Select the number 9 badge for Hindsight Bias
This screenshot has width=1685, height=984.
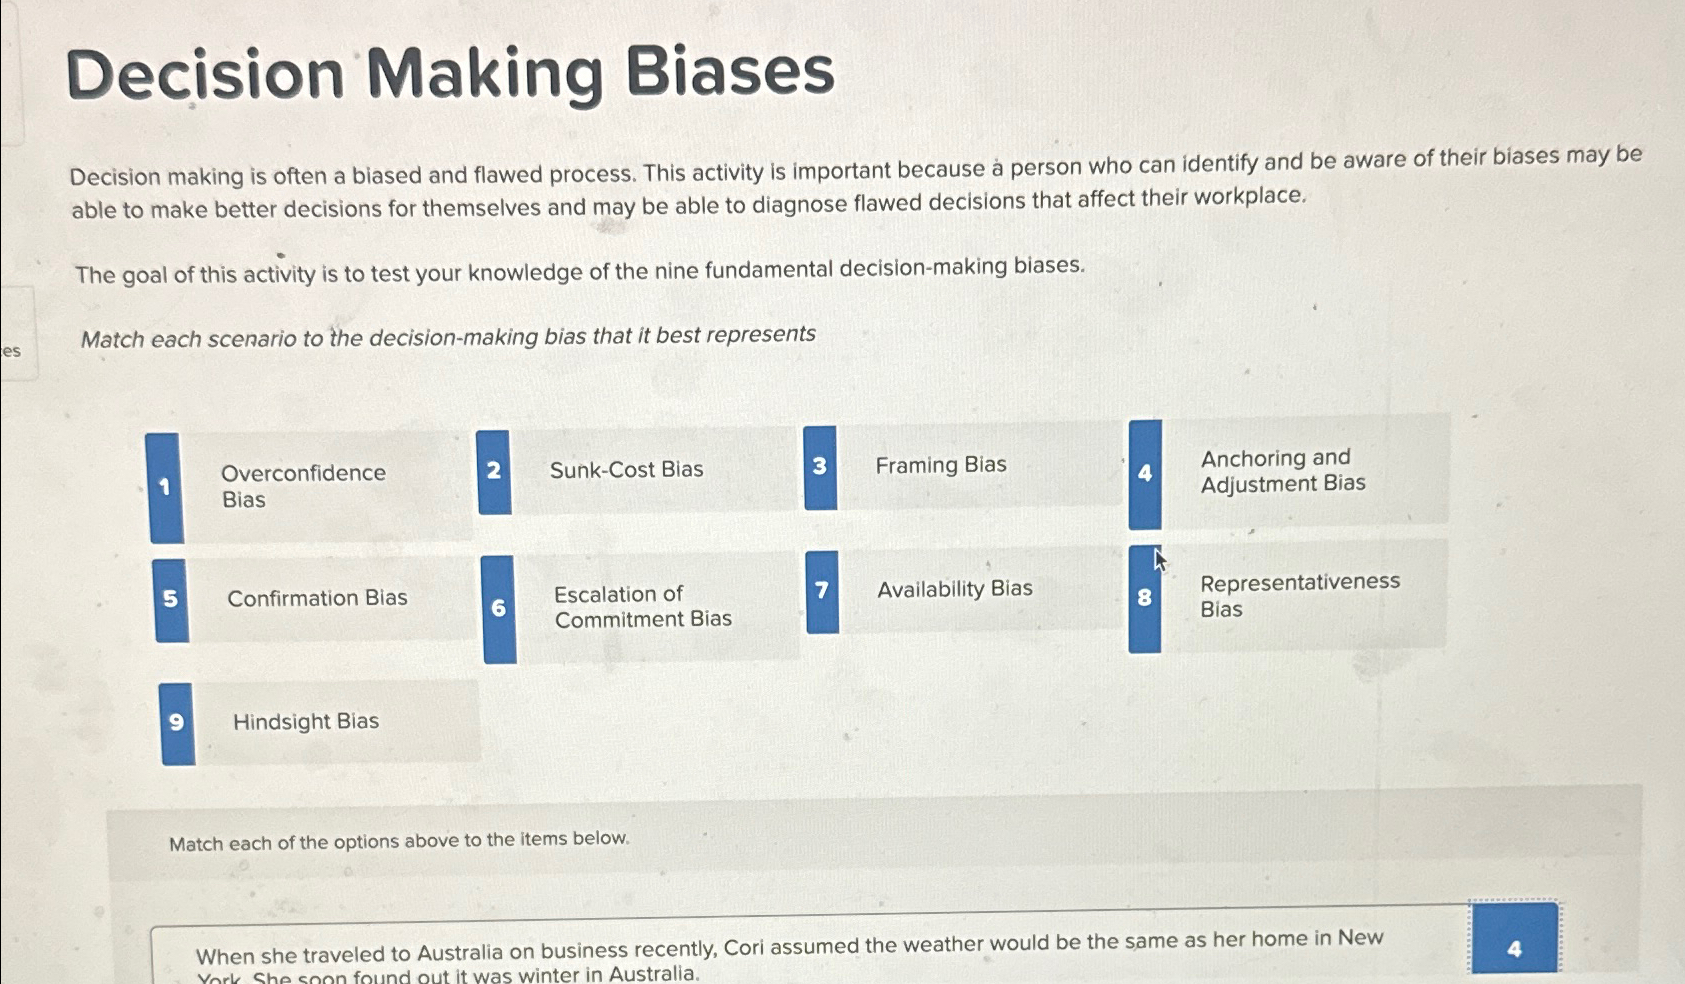(x=177, y=721)
